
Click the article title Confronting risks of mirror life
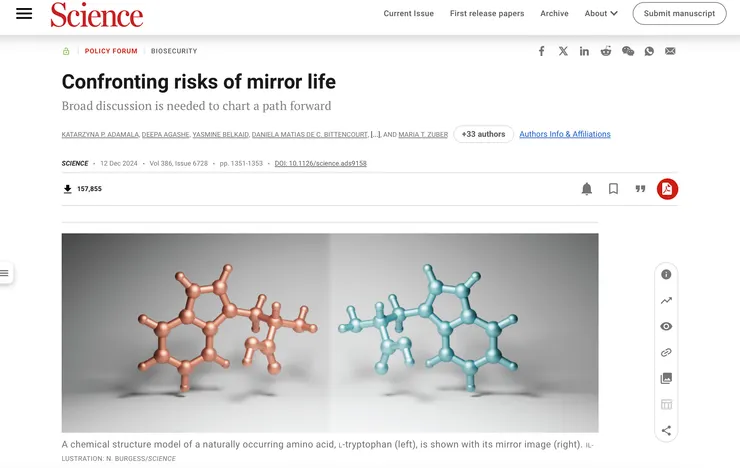[x=199, y=82]
